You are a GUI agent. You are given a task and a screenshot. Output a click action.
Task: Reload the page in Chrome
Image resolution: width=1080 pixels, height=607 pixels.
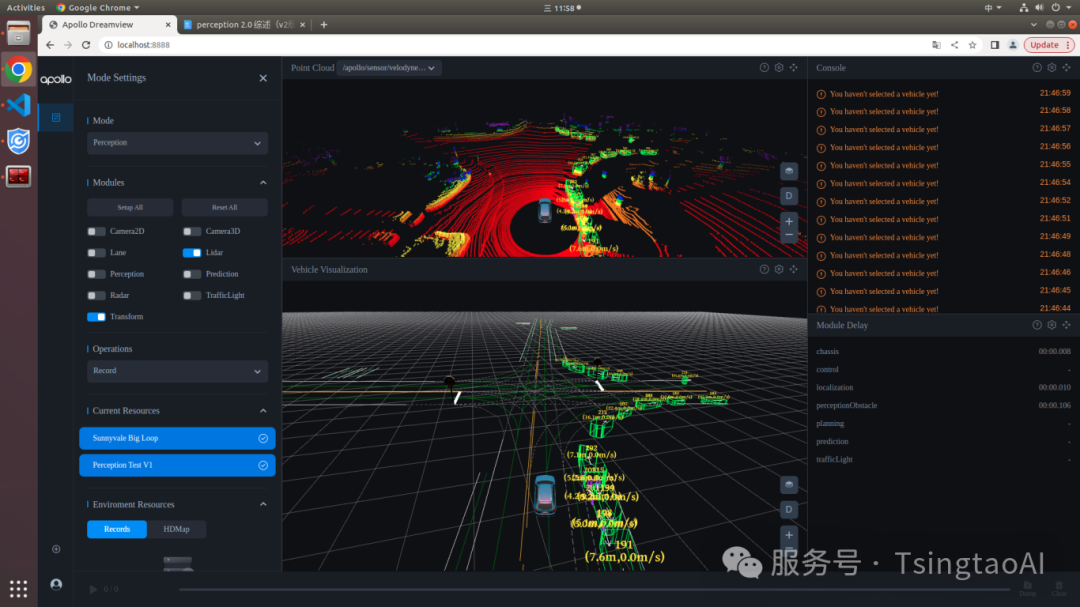click(x=86, y=45)
